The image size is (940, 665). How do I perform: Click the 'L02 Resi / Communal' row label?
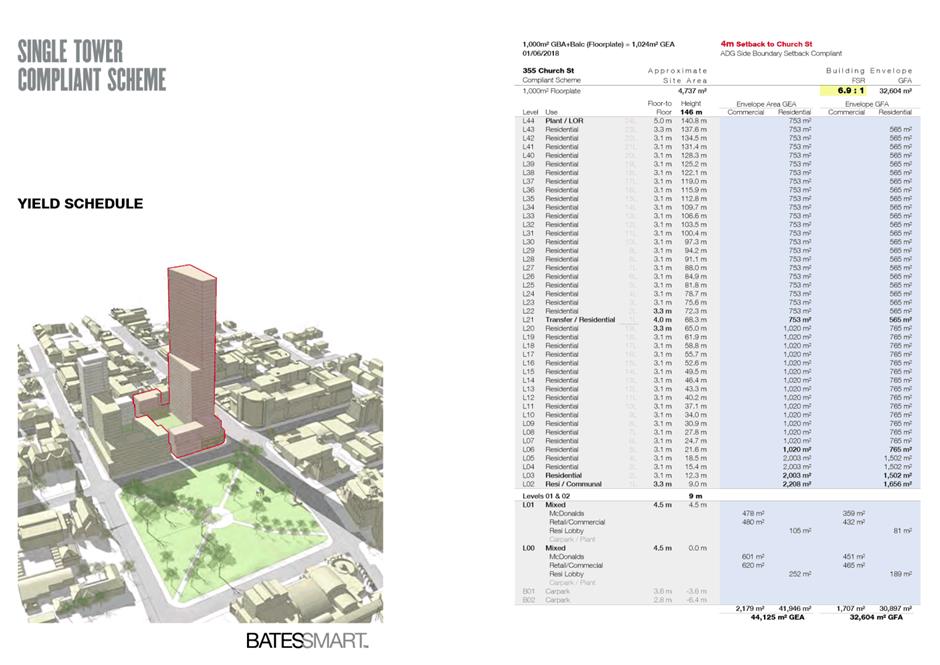(x=562, y=484)
